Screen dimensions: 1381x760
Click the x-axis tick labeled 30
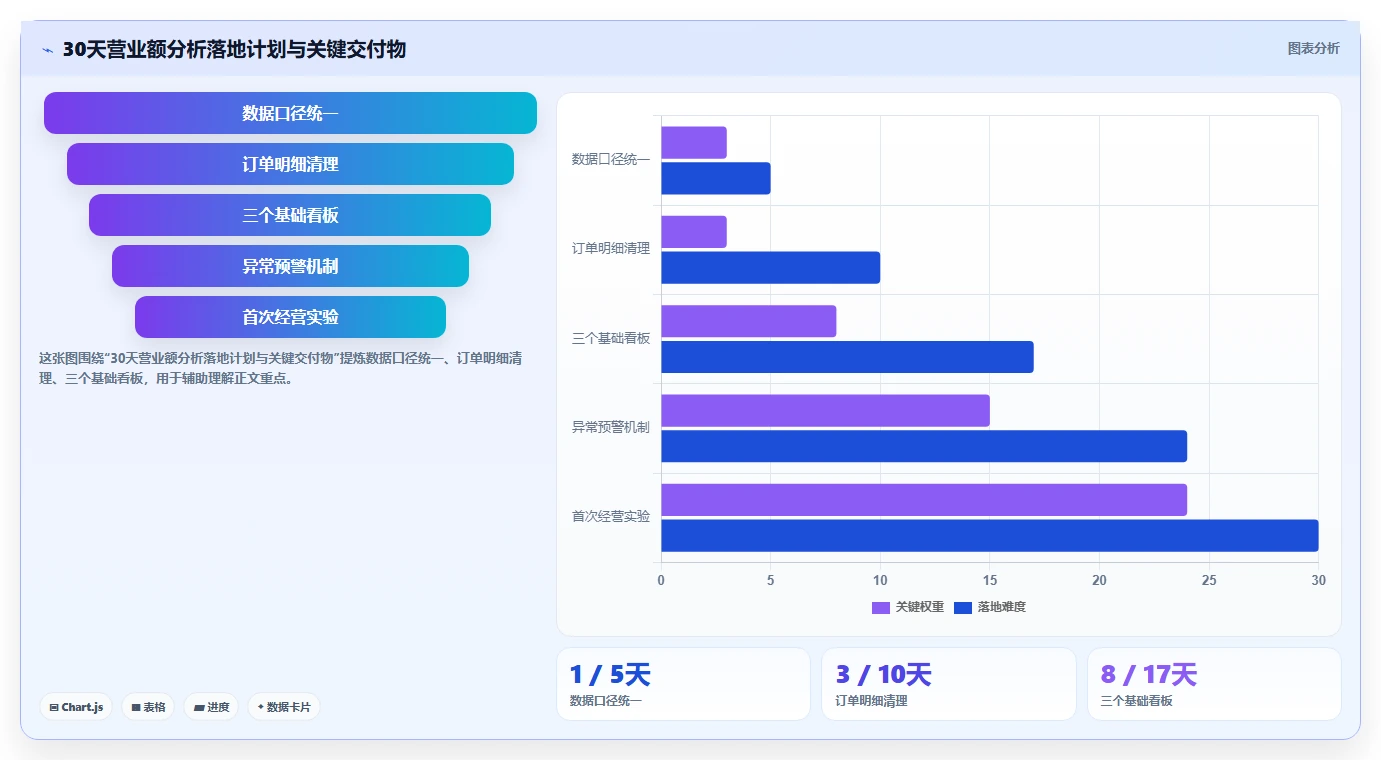[1318, 580]
